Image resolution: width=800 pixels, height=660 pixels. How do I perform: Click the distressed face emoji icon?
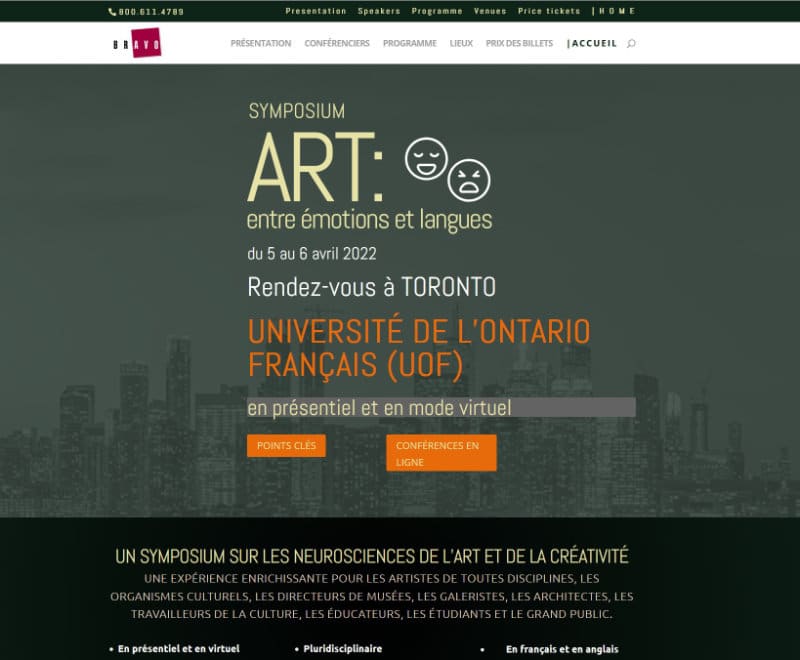coord(468,179)
